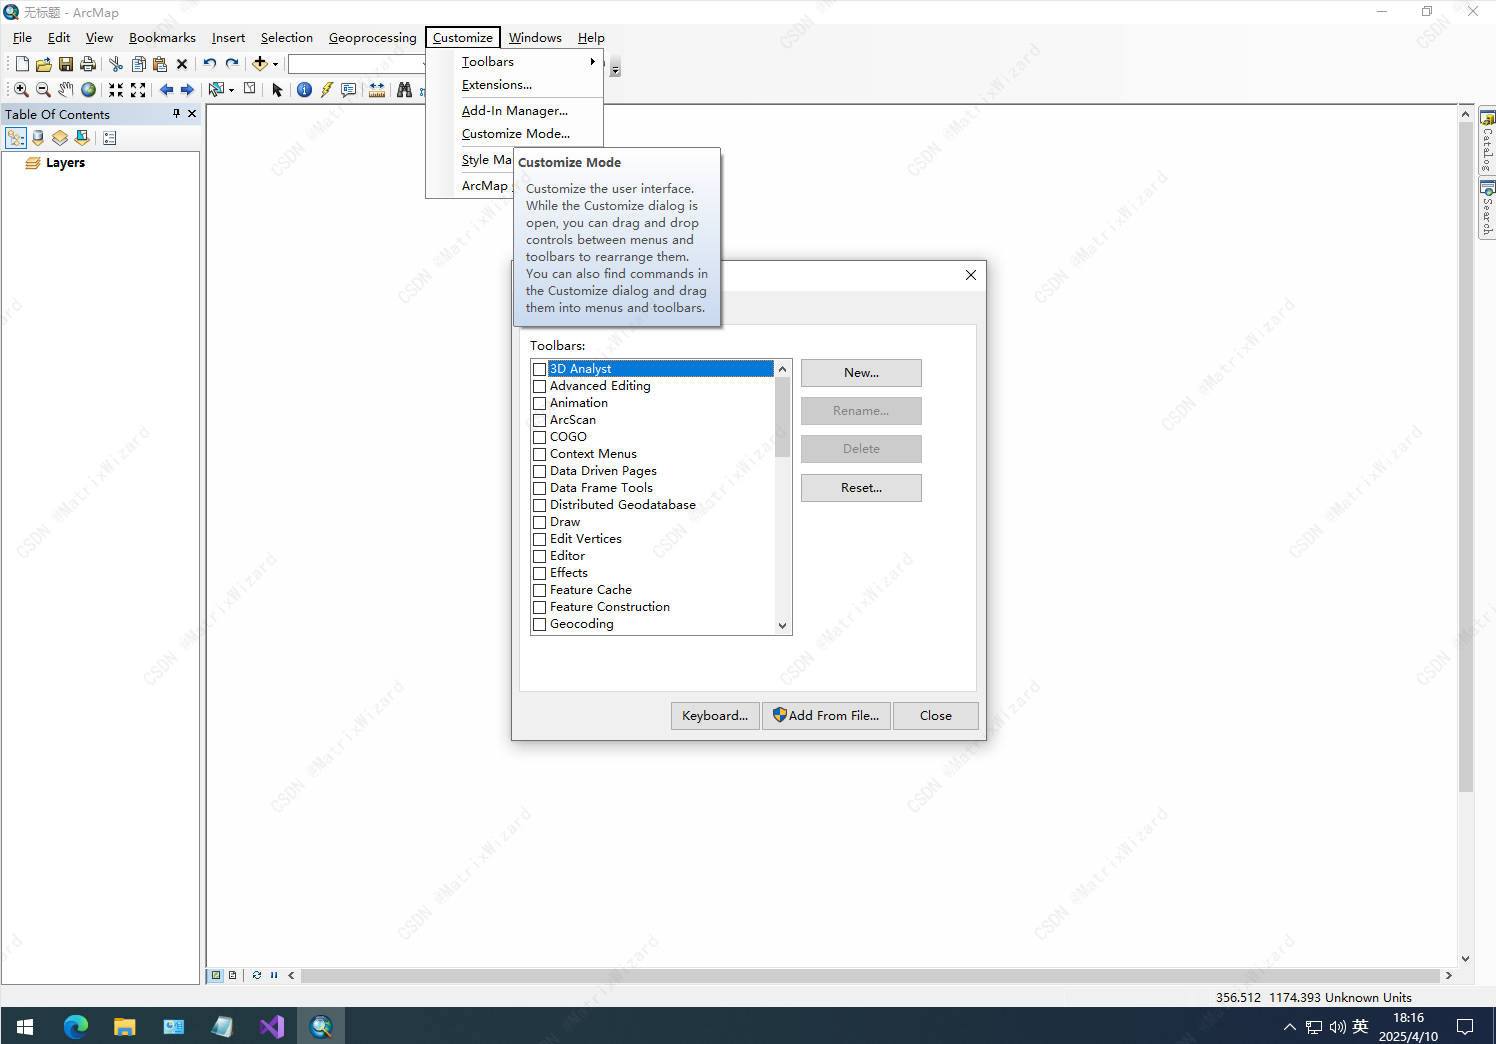Viewport: 1496px width, 1044px height.
Task: List By Selection in Table Of Contents
Action: [82, 138]
